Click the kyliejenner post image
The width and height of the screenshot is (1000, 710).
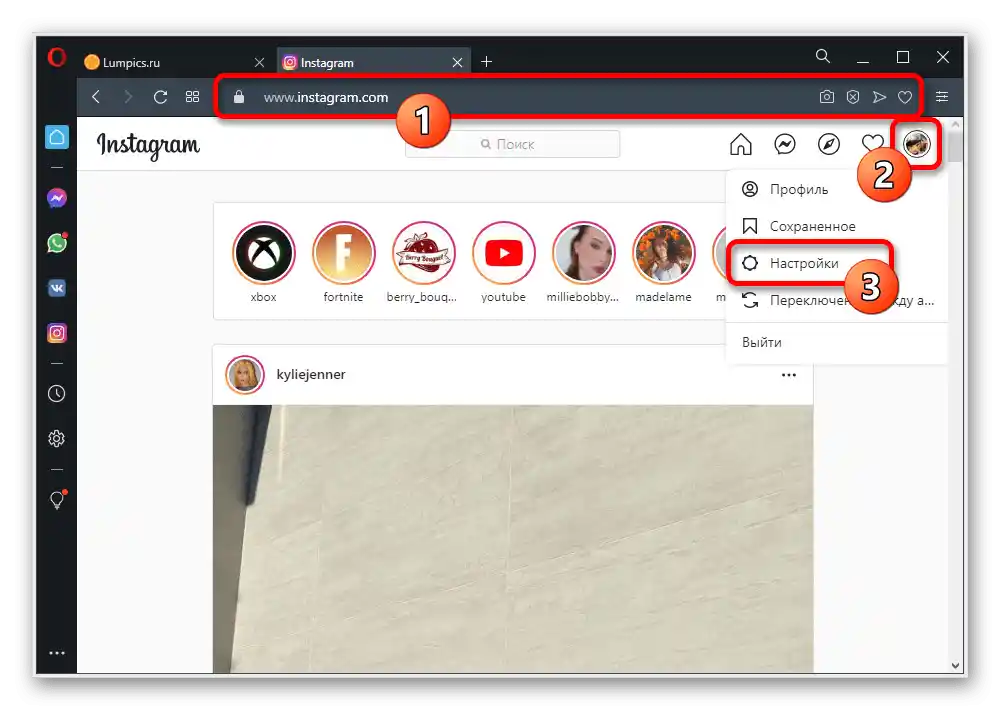513,539
